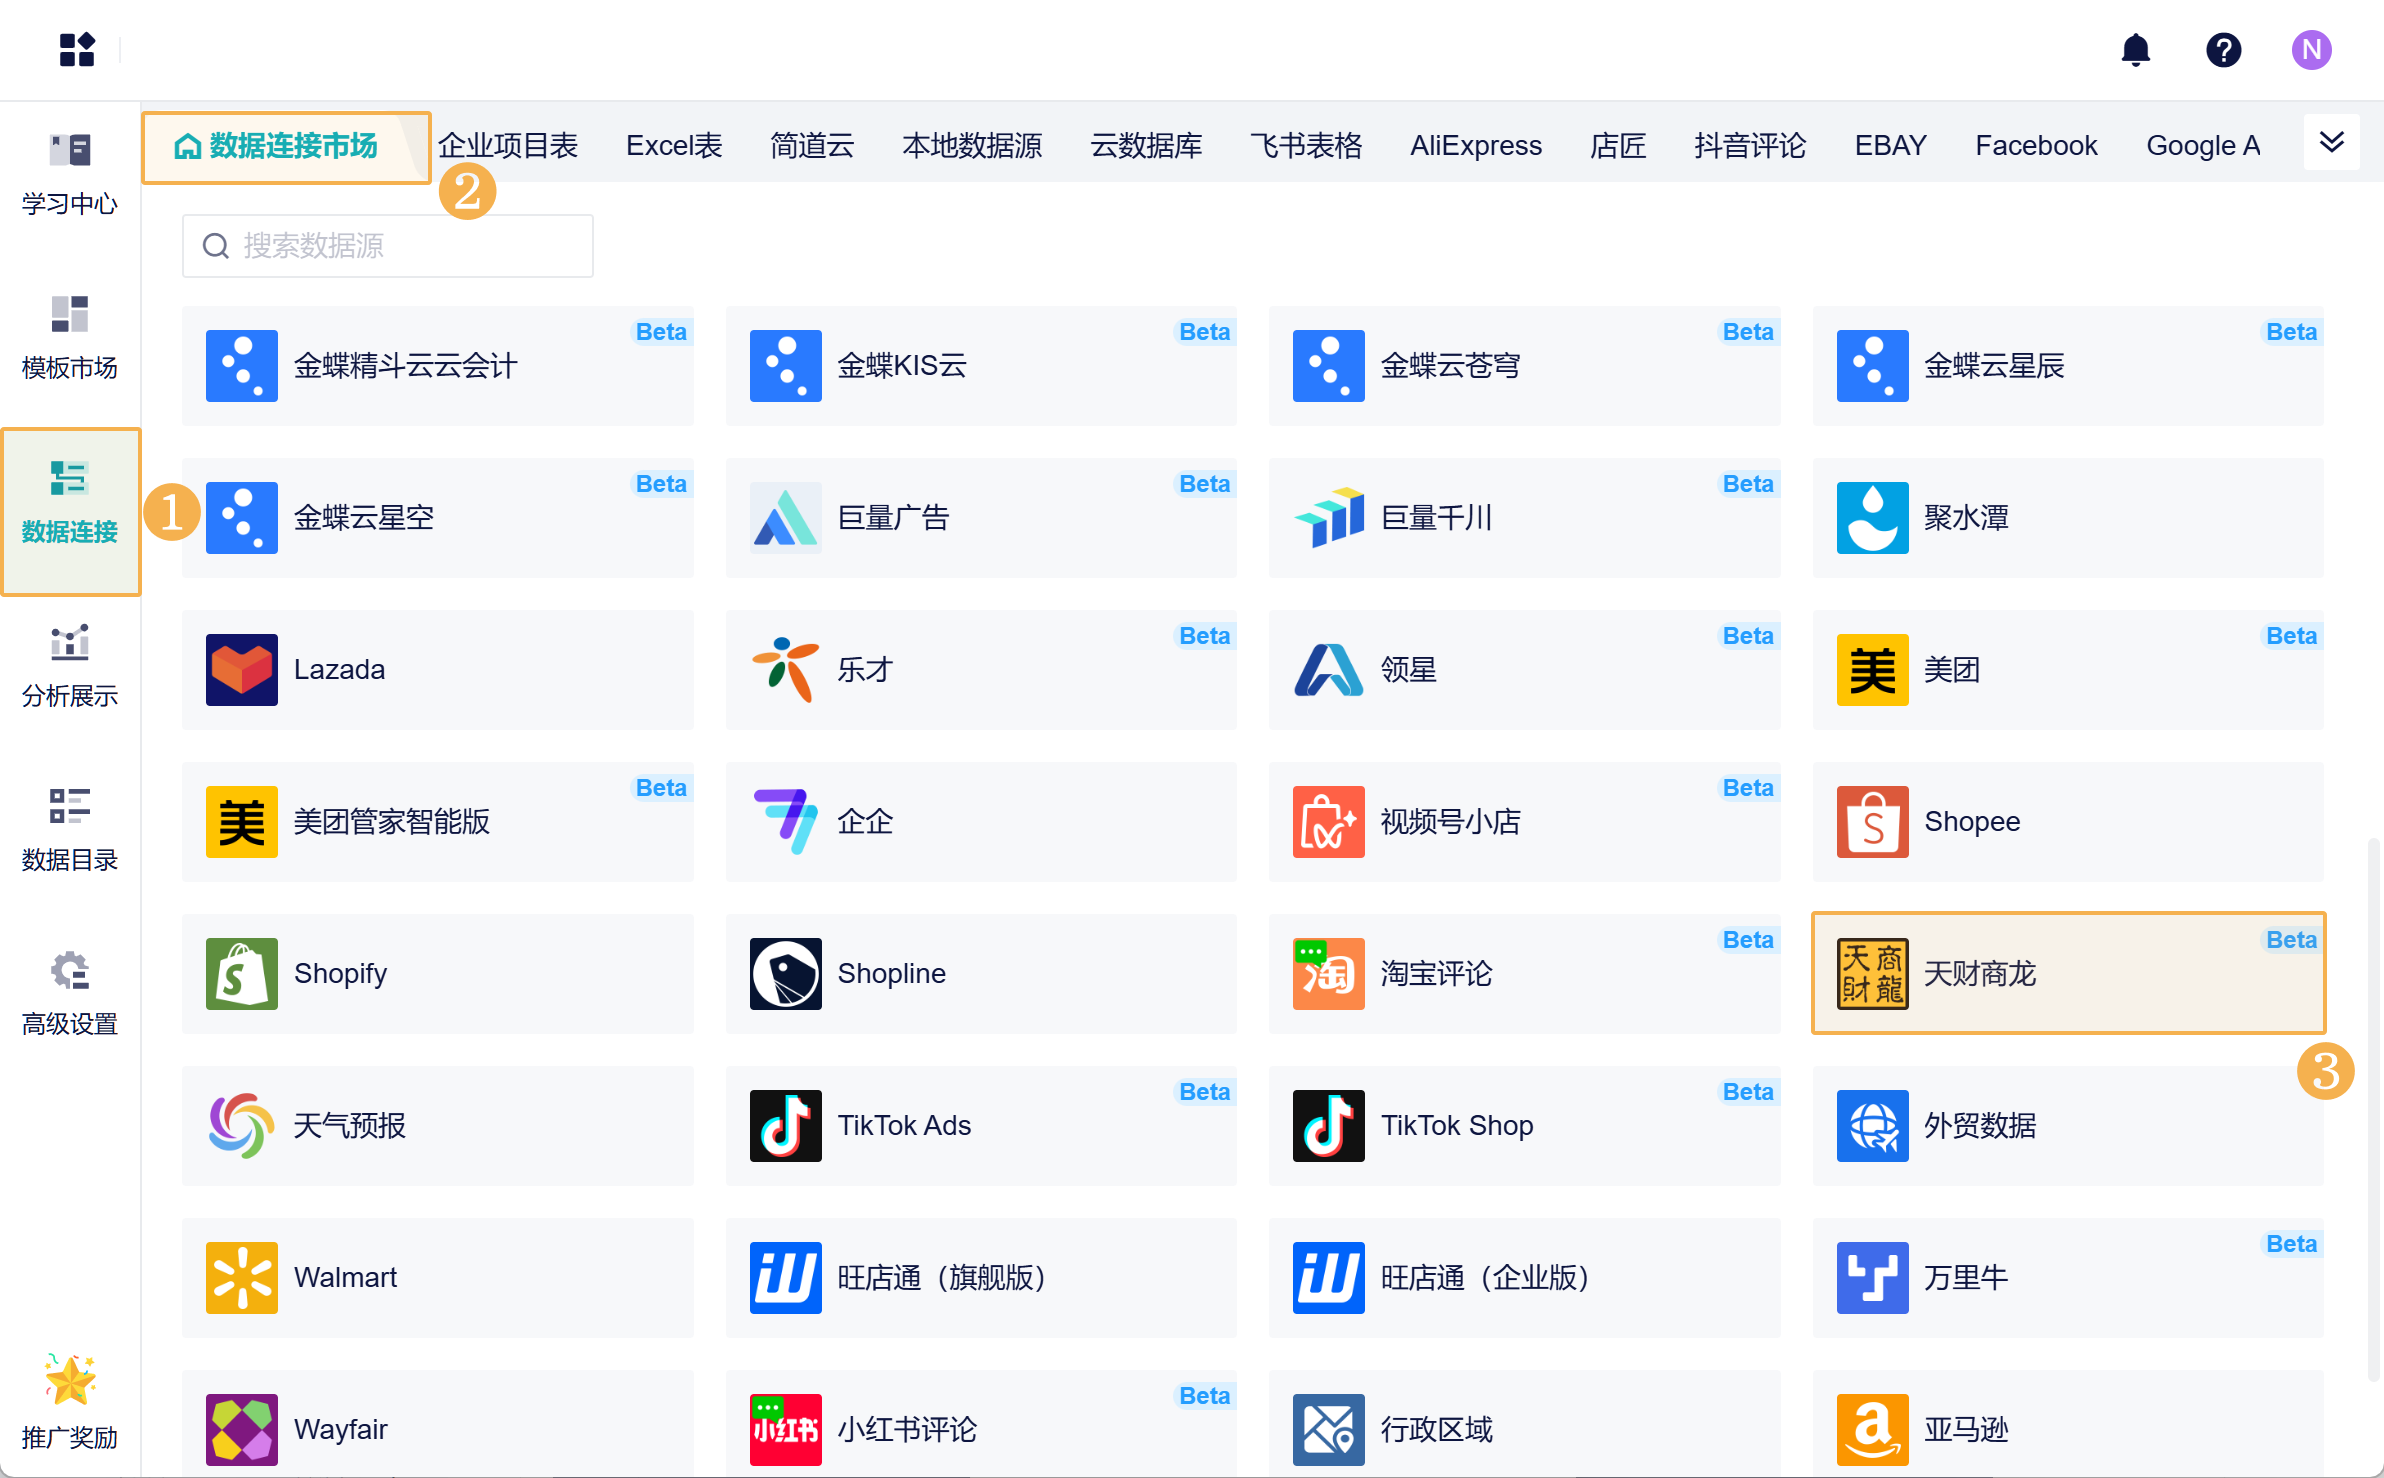The width and height of the screenshot is (2384, 1478).
Task: Choose the Shopify data source card
Action: click(x=438, y=973)
